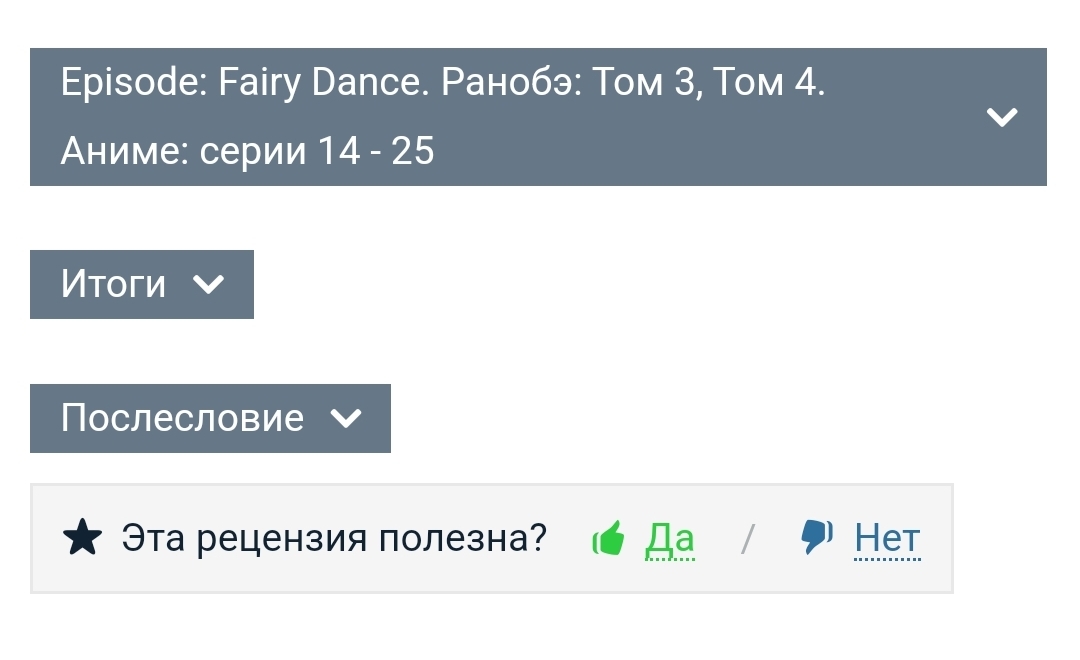The width and height of the screenshot is (1080, 660).
Task: Click the Итоги spoiler label
Action: pos(113,284)
